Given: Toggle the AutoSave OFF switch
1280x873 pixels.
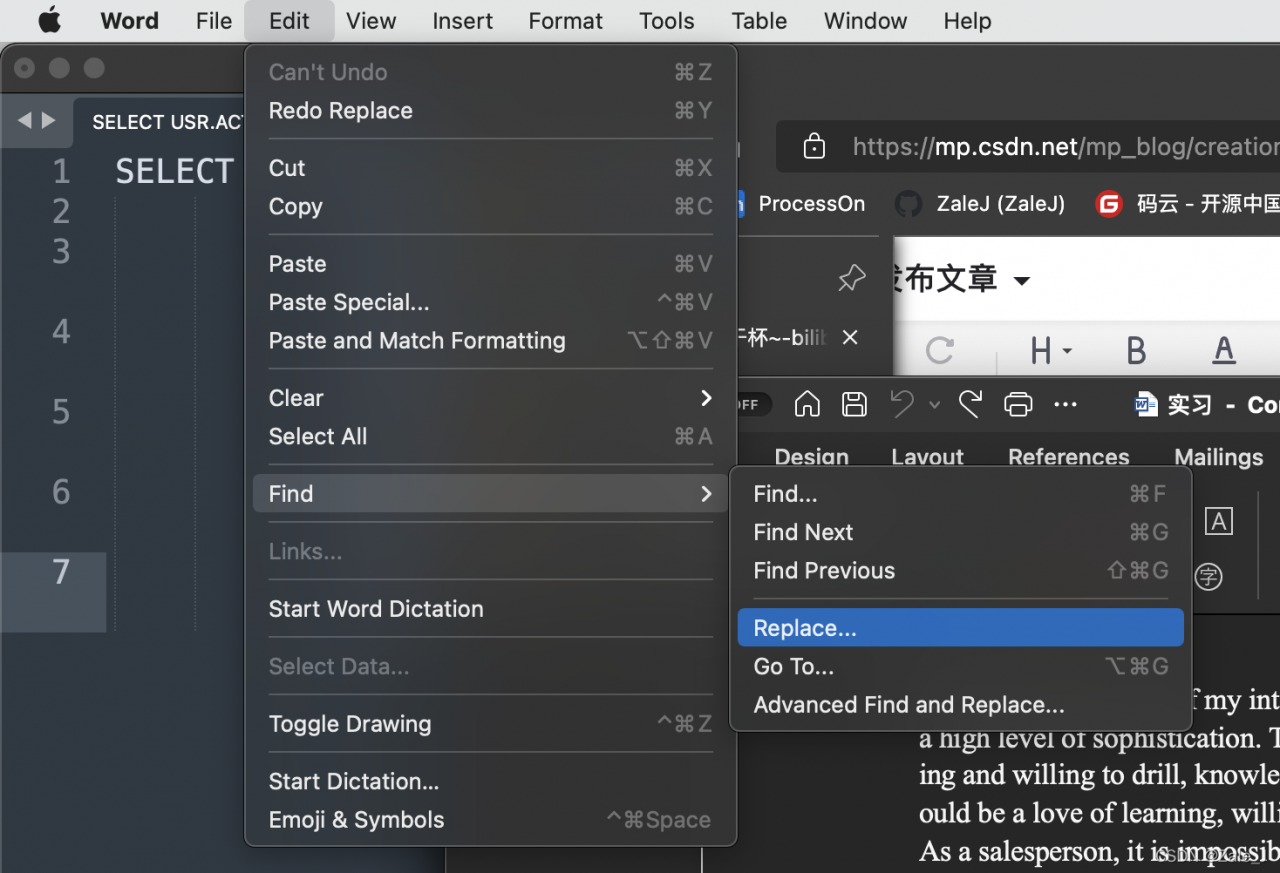Looking at the screenshot, I should (746, 404).
